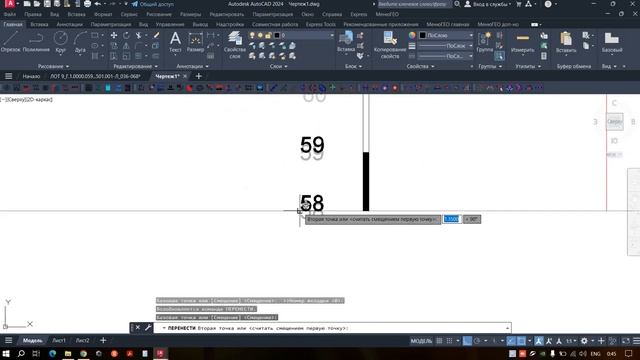The image size is (640, 360).
Task: Click the AutoCAD application menu logo
Action: [x=10, y=4]
